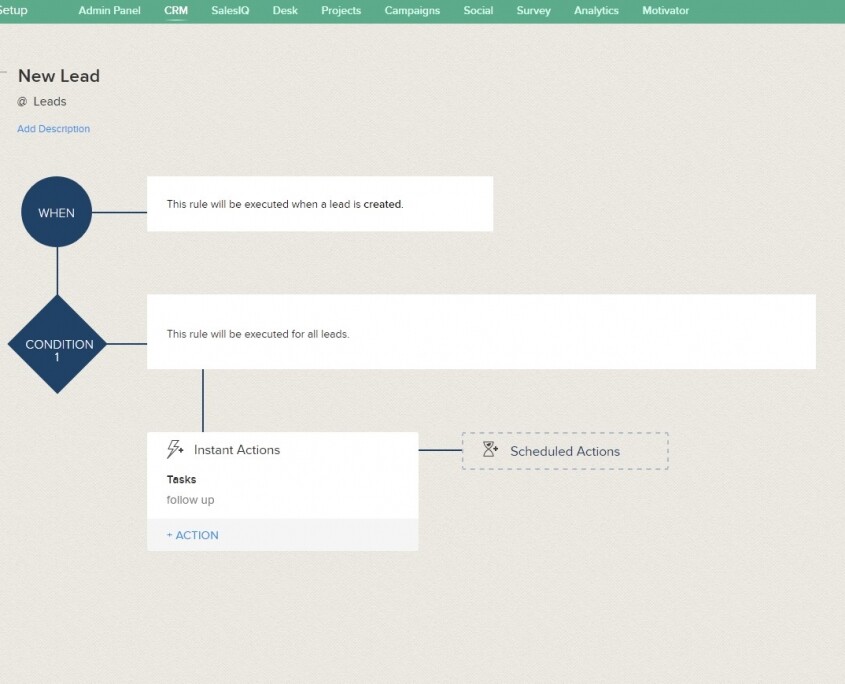Screen dimensions: 845x684
Task: Select the CONDITION 1 diamond node
Action: [x=58, y=344]
